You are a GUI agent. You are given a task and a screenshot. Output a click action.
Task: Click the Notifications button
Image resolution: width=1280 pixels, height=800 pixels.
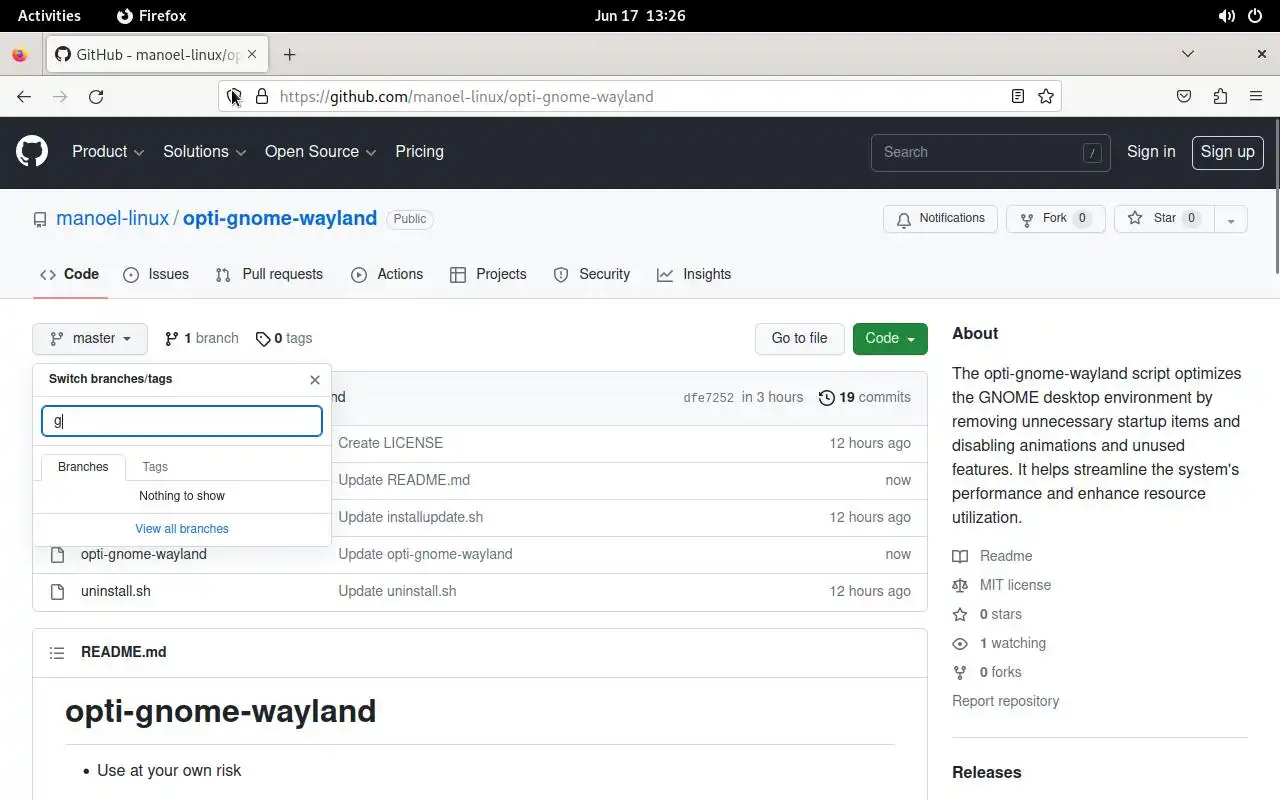coord(940,219)
